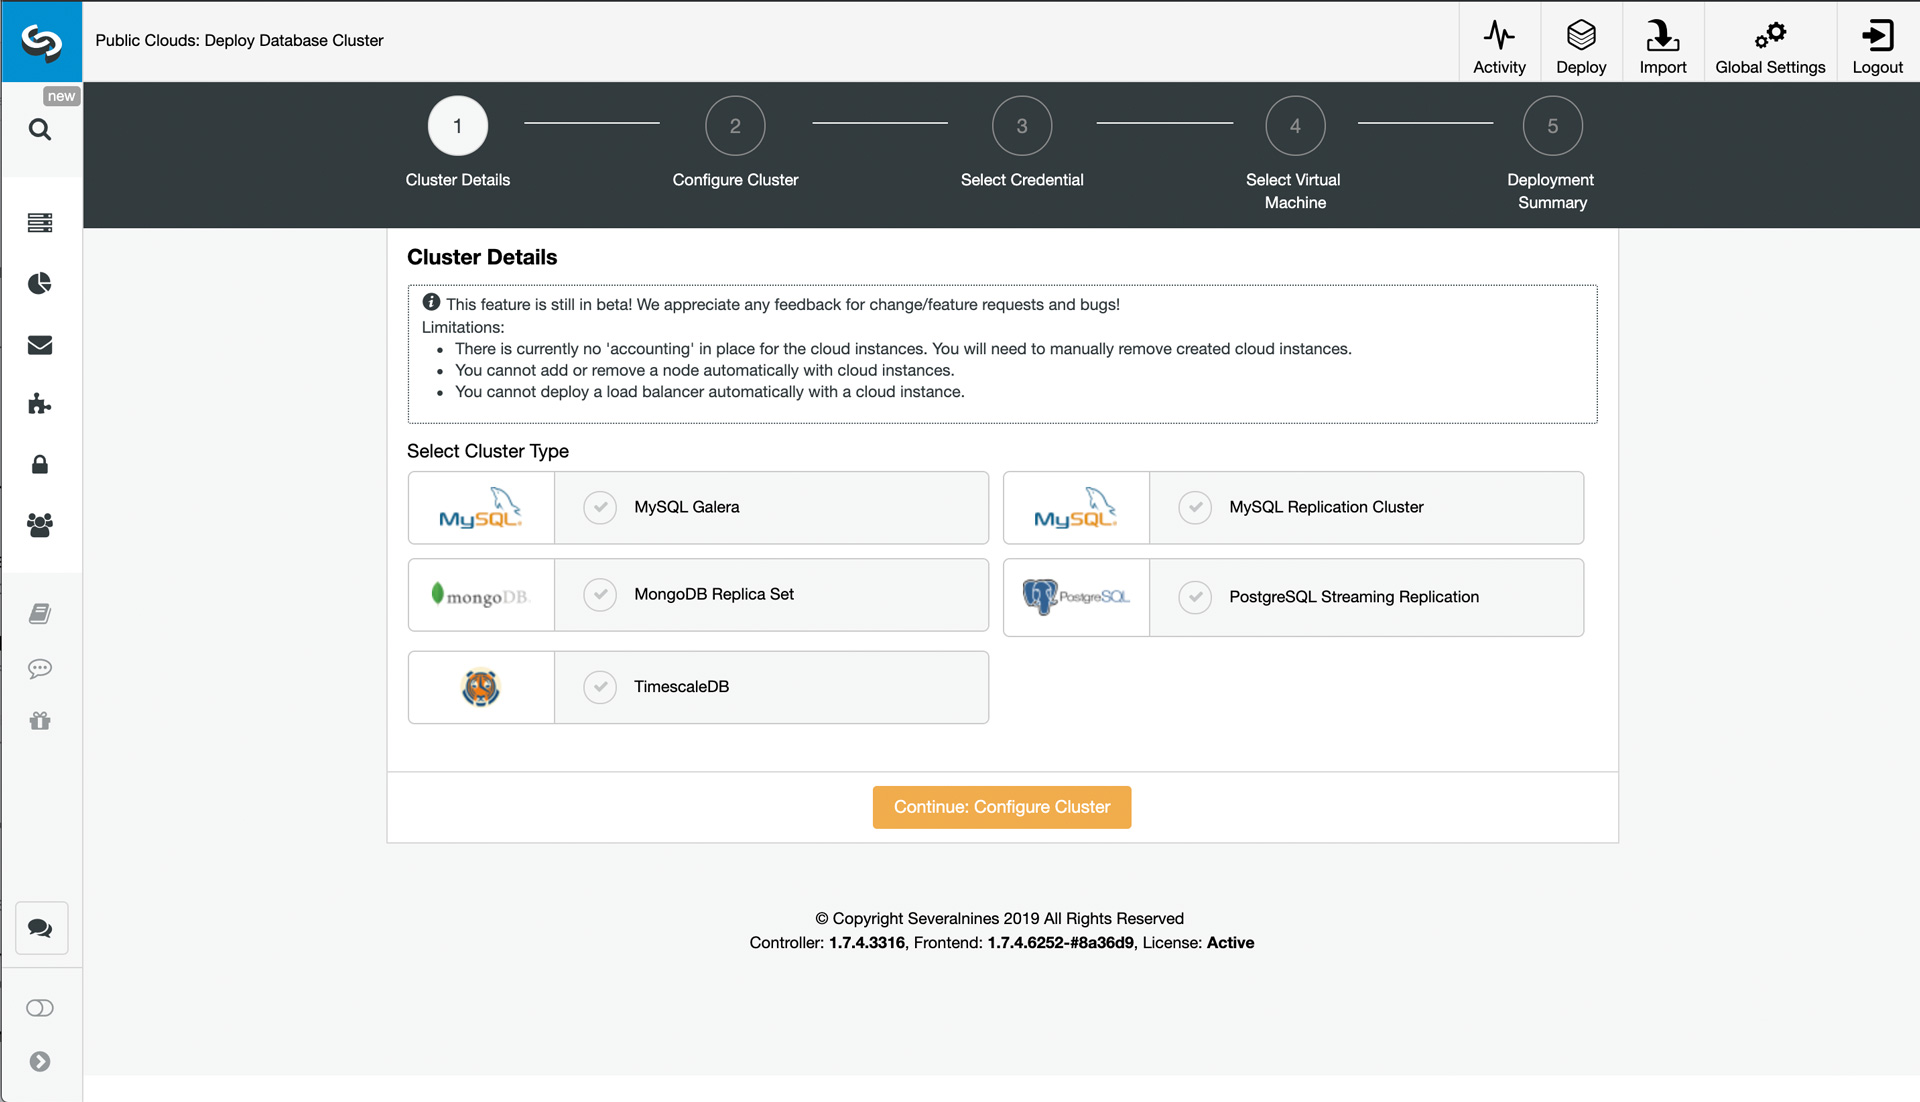Click the MySQL logo beside MySQL Galera
1920x1102 pixels.
tap(481, 508)
